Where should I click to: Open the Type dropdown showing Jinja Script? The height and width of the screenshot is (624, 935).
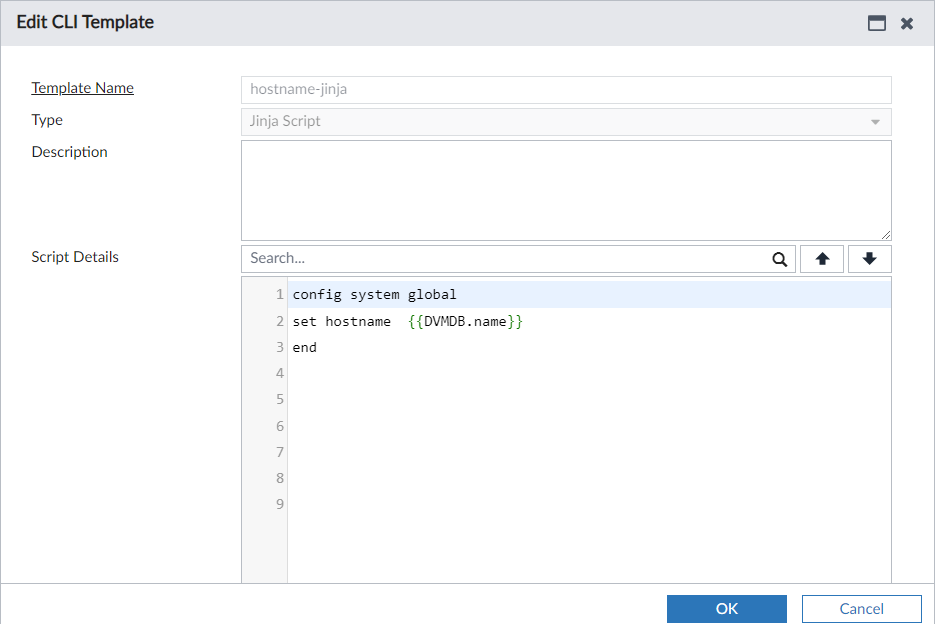pos(565,120)
